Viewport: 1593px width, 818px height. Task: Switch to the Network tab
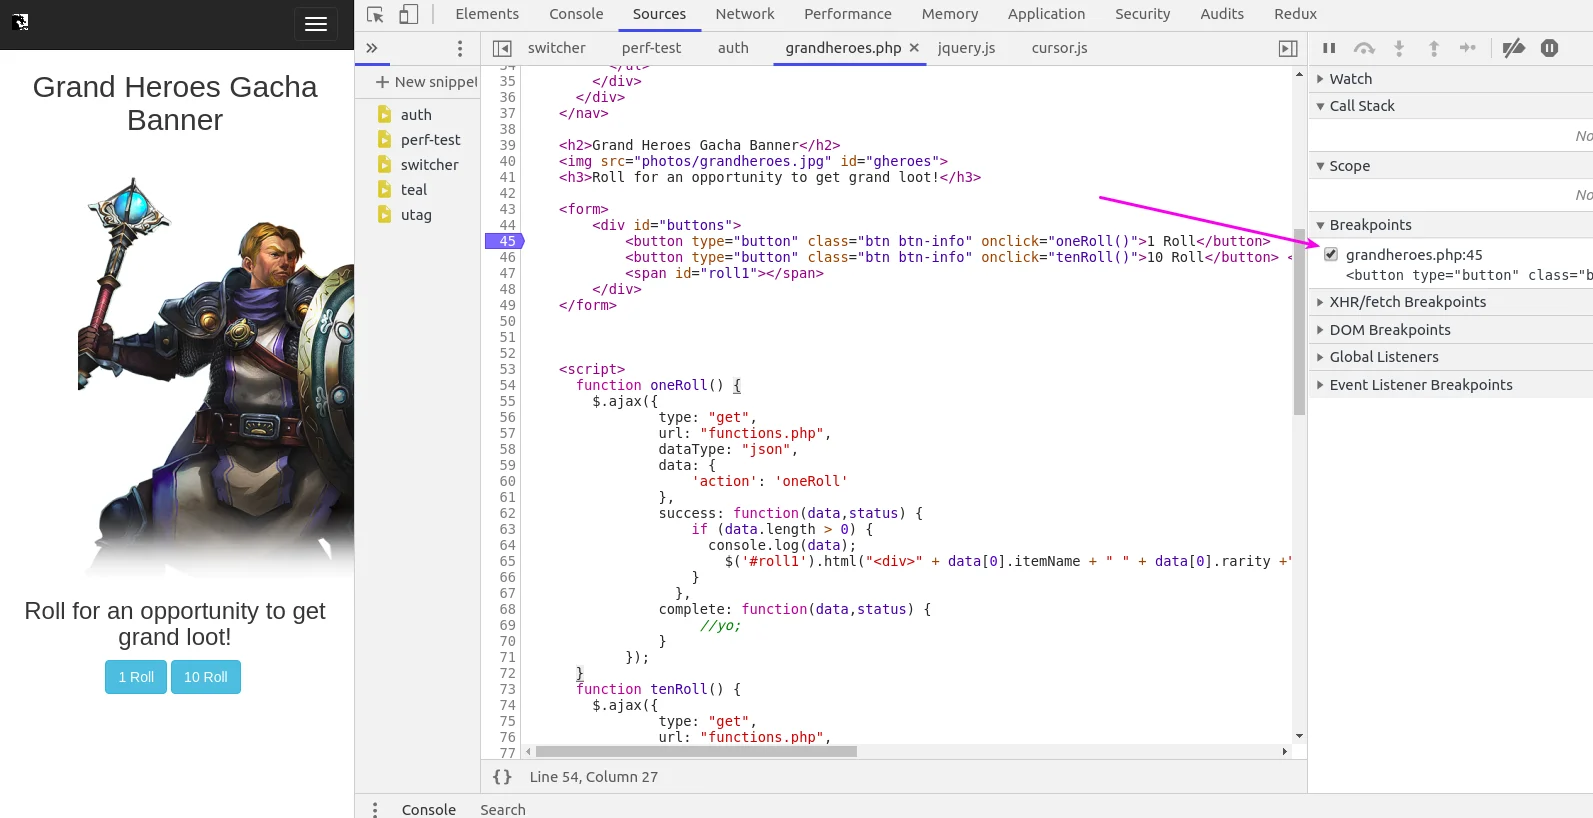(x=744, y=14)
